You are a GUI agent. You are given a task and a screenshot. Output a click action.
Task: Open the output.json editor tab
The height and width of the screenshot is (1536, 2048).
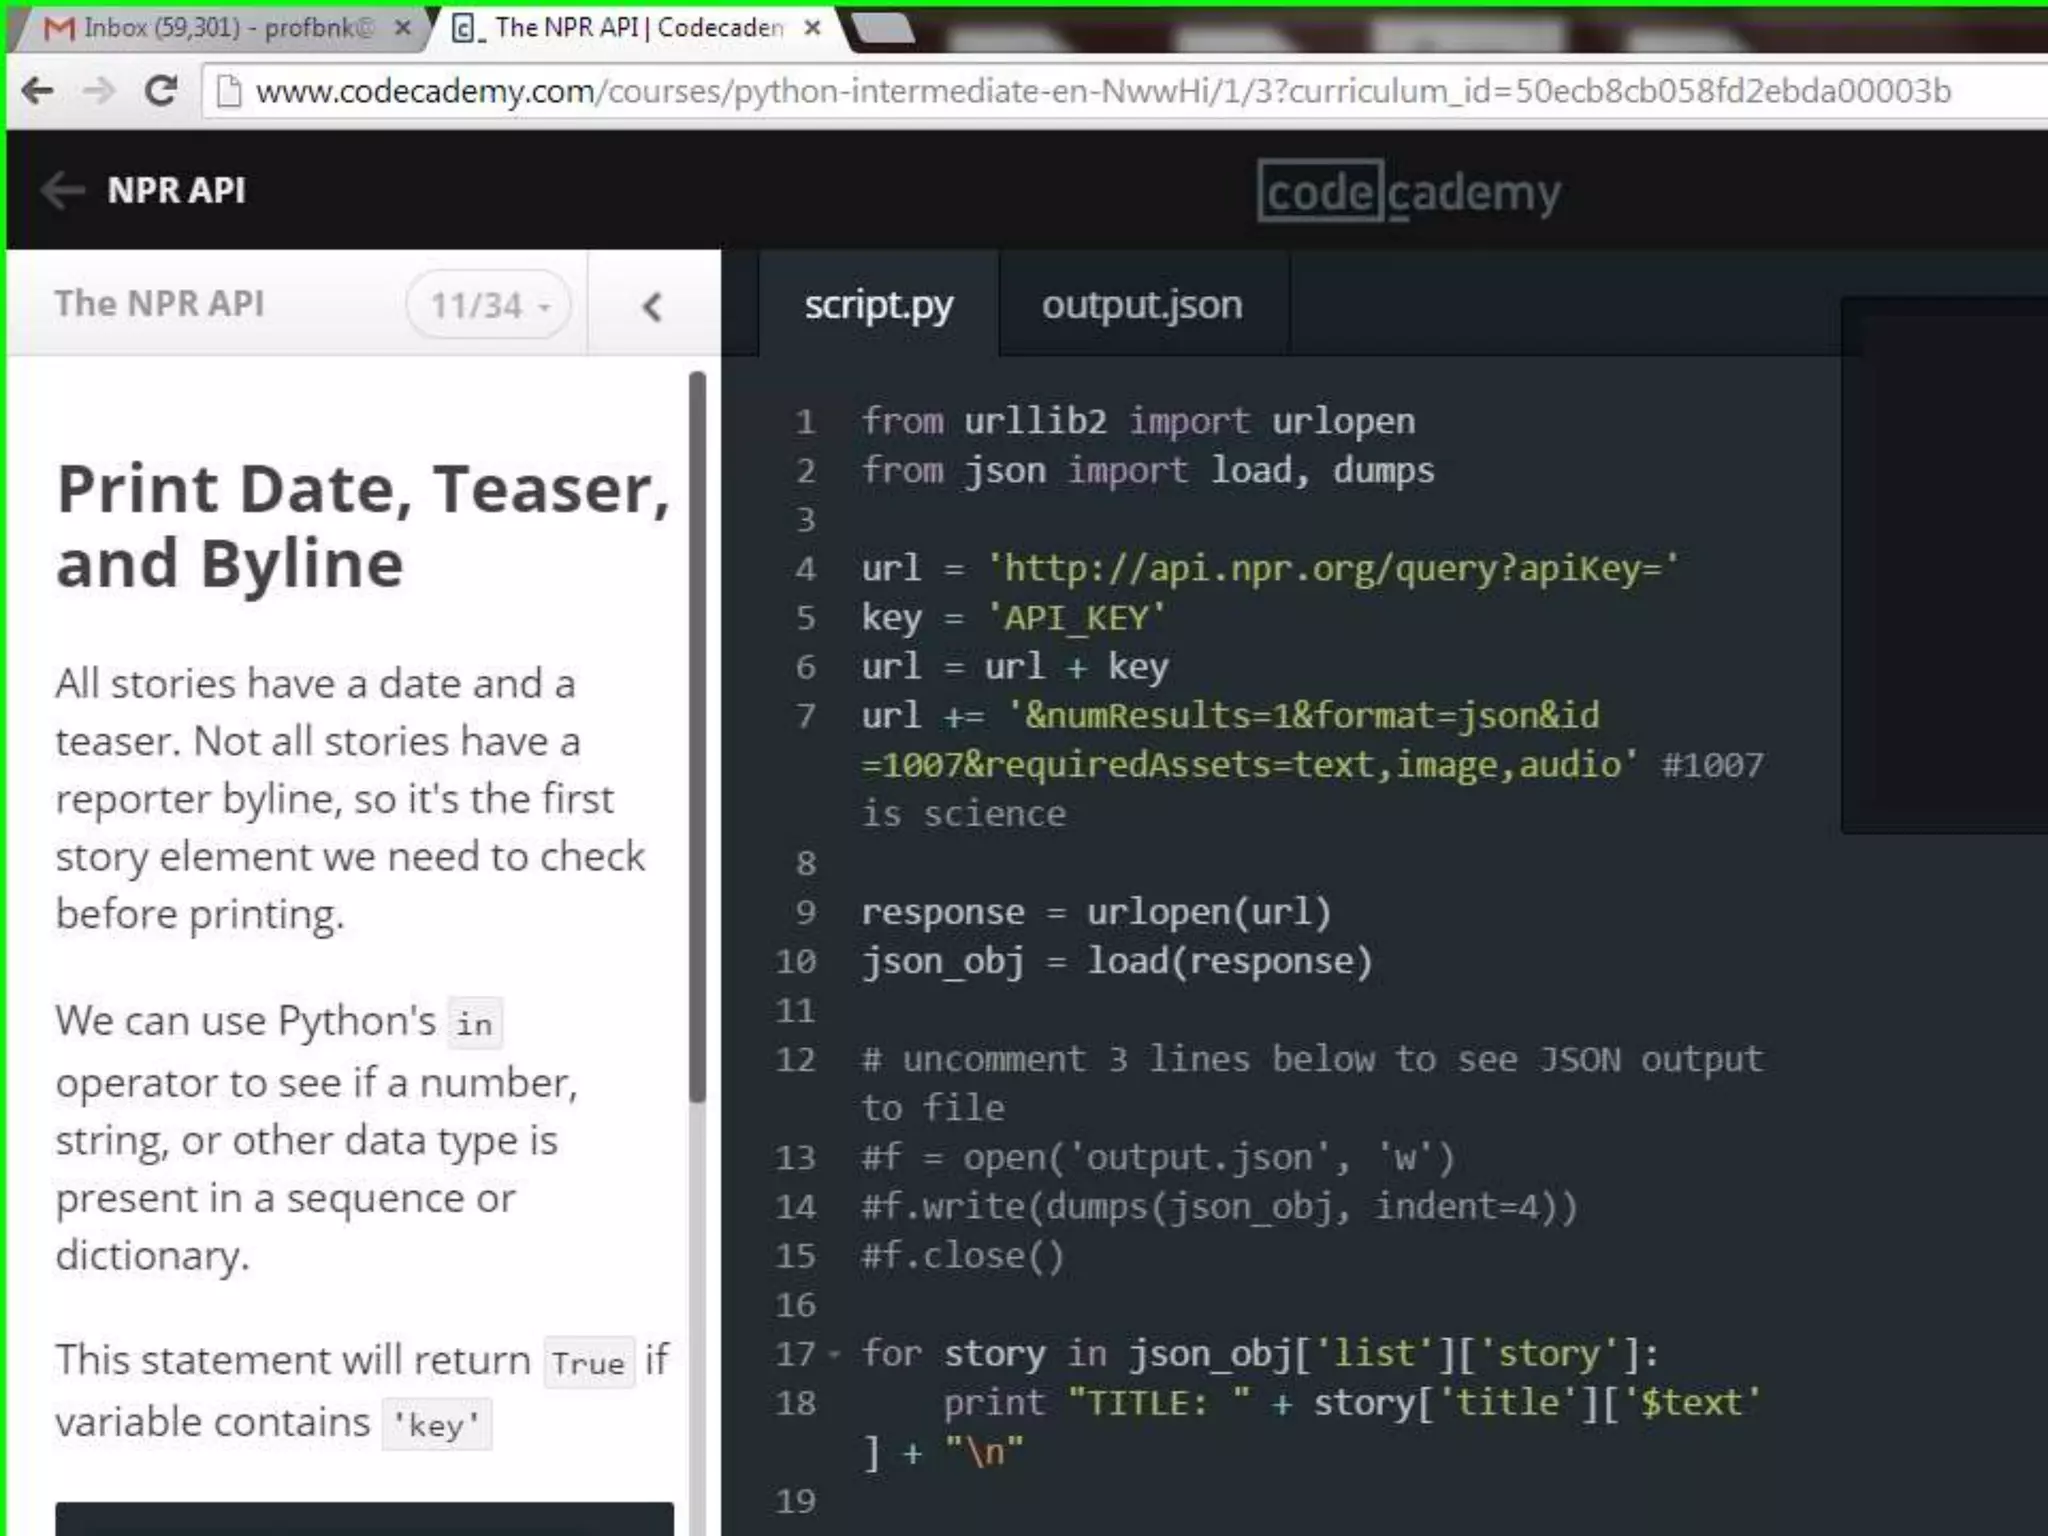pos(1143,304)
